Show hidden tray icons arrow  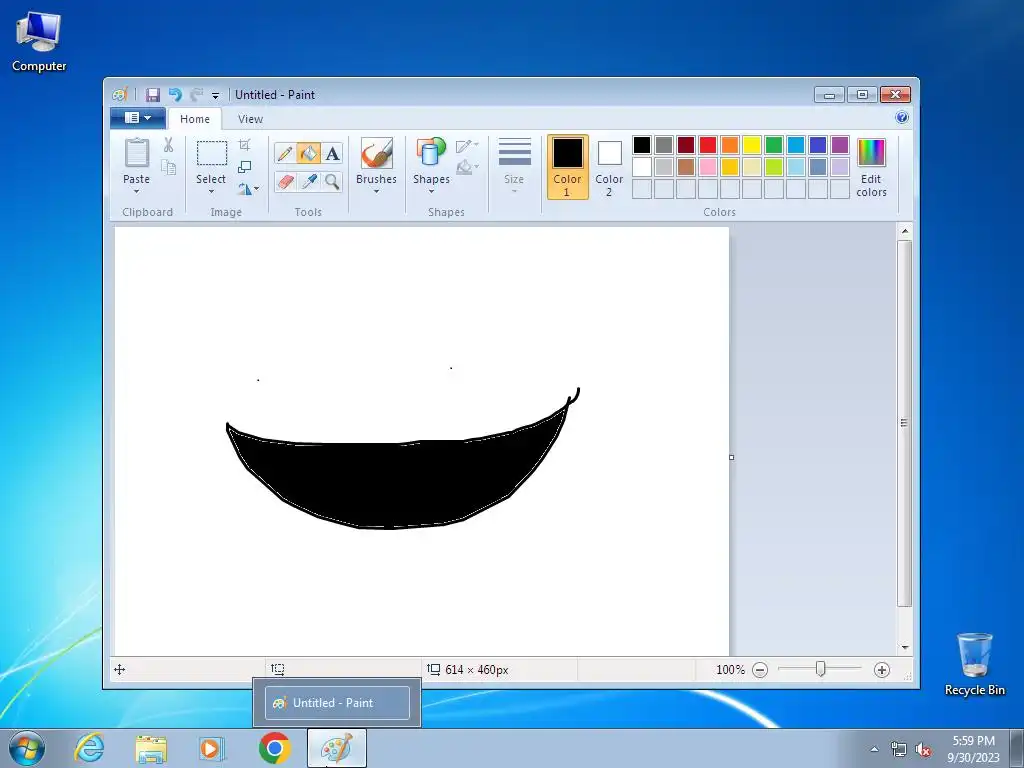click(874, 749)
